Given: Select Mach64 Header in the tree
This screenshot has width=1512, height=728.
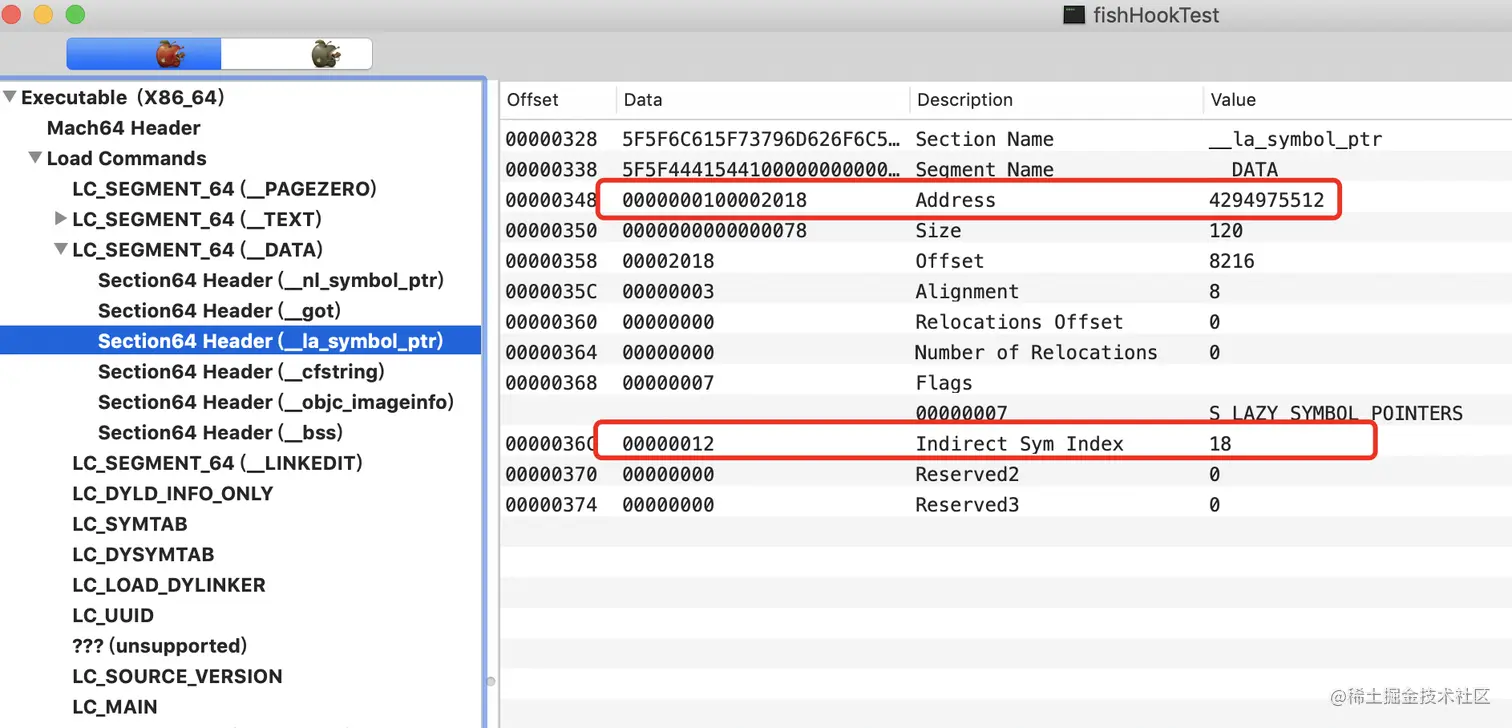Looking at the screenshot, I should 123,128.
